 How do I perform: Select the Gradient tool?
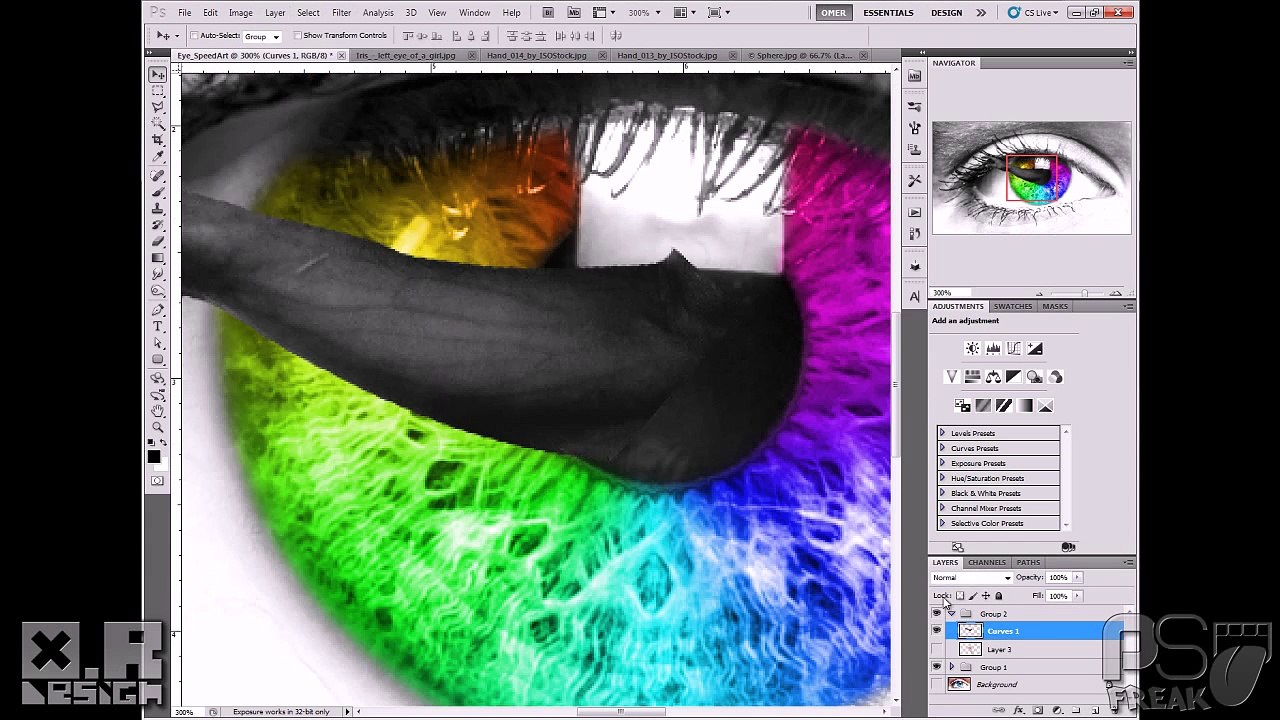point(158,258)
